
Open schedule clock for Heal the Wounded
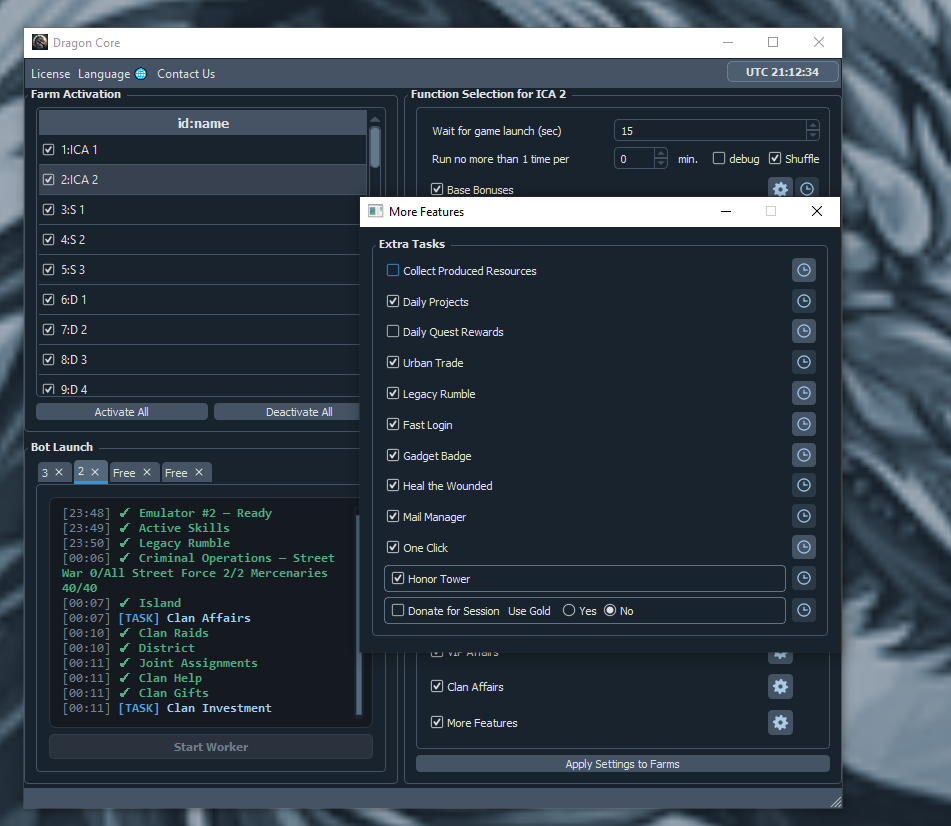point(804,485)
